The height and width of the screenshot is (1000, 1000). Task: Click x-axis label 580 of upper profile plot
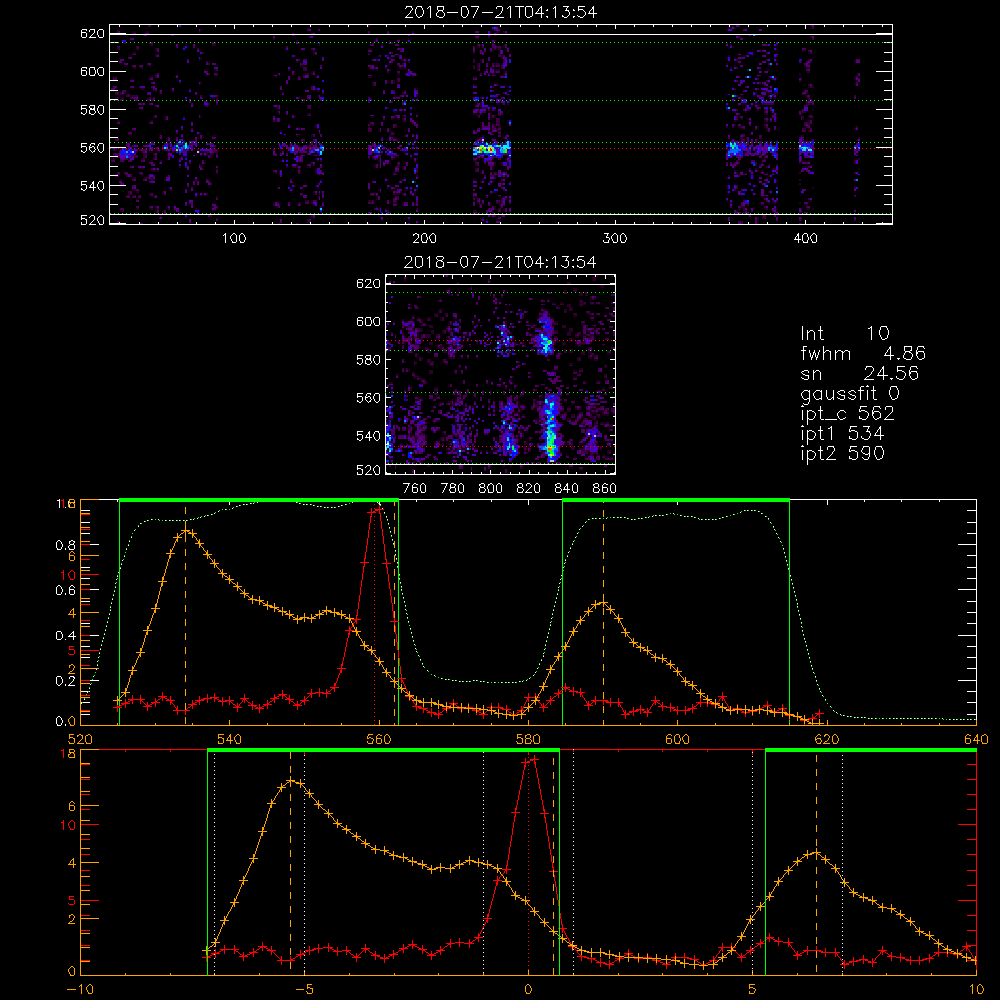(x=528, y=739)
